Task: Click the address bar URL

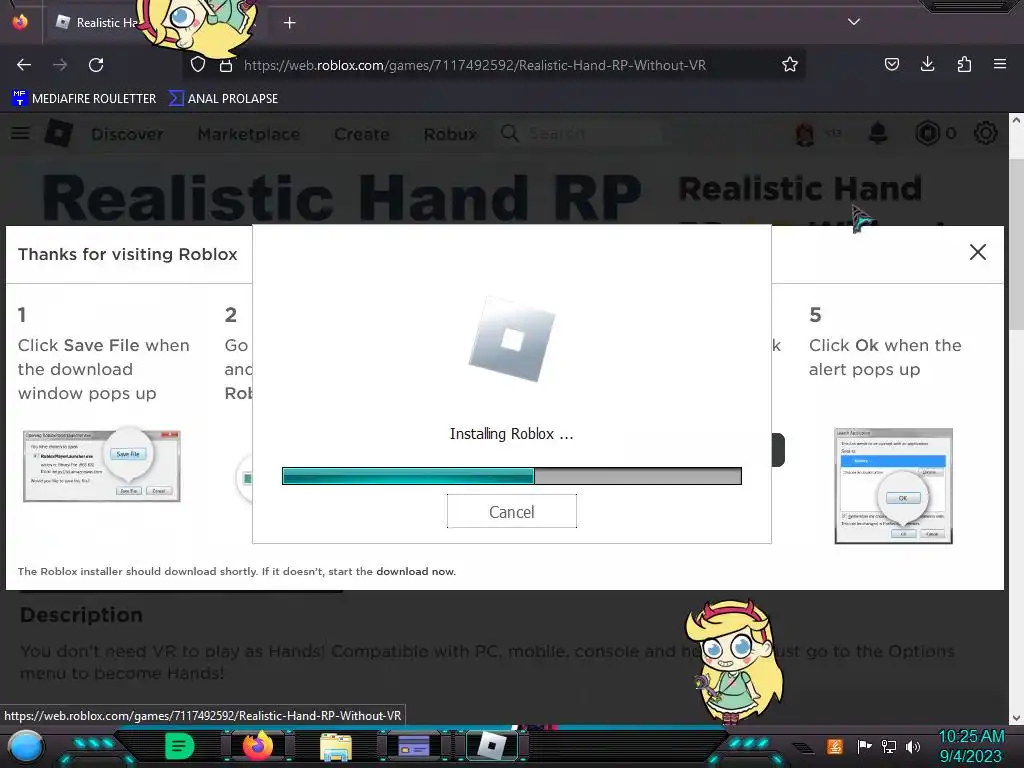Action: [475, 65]
